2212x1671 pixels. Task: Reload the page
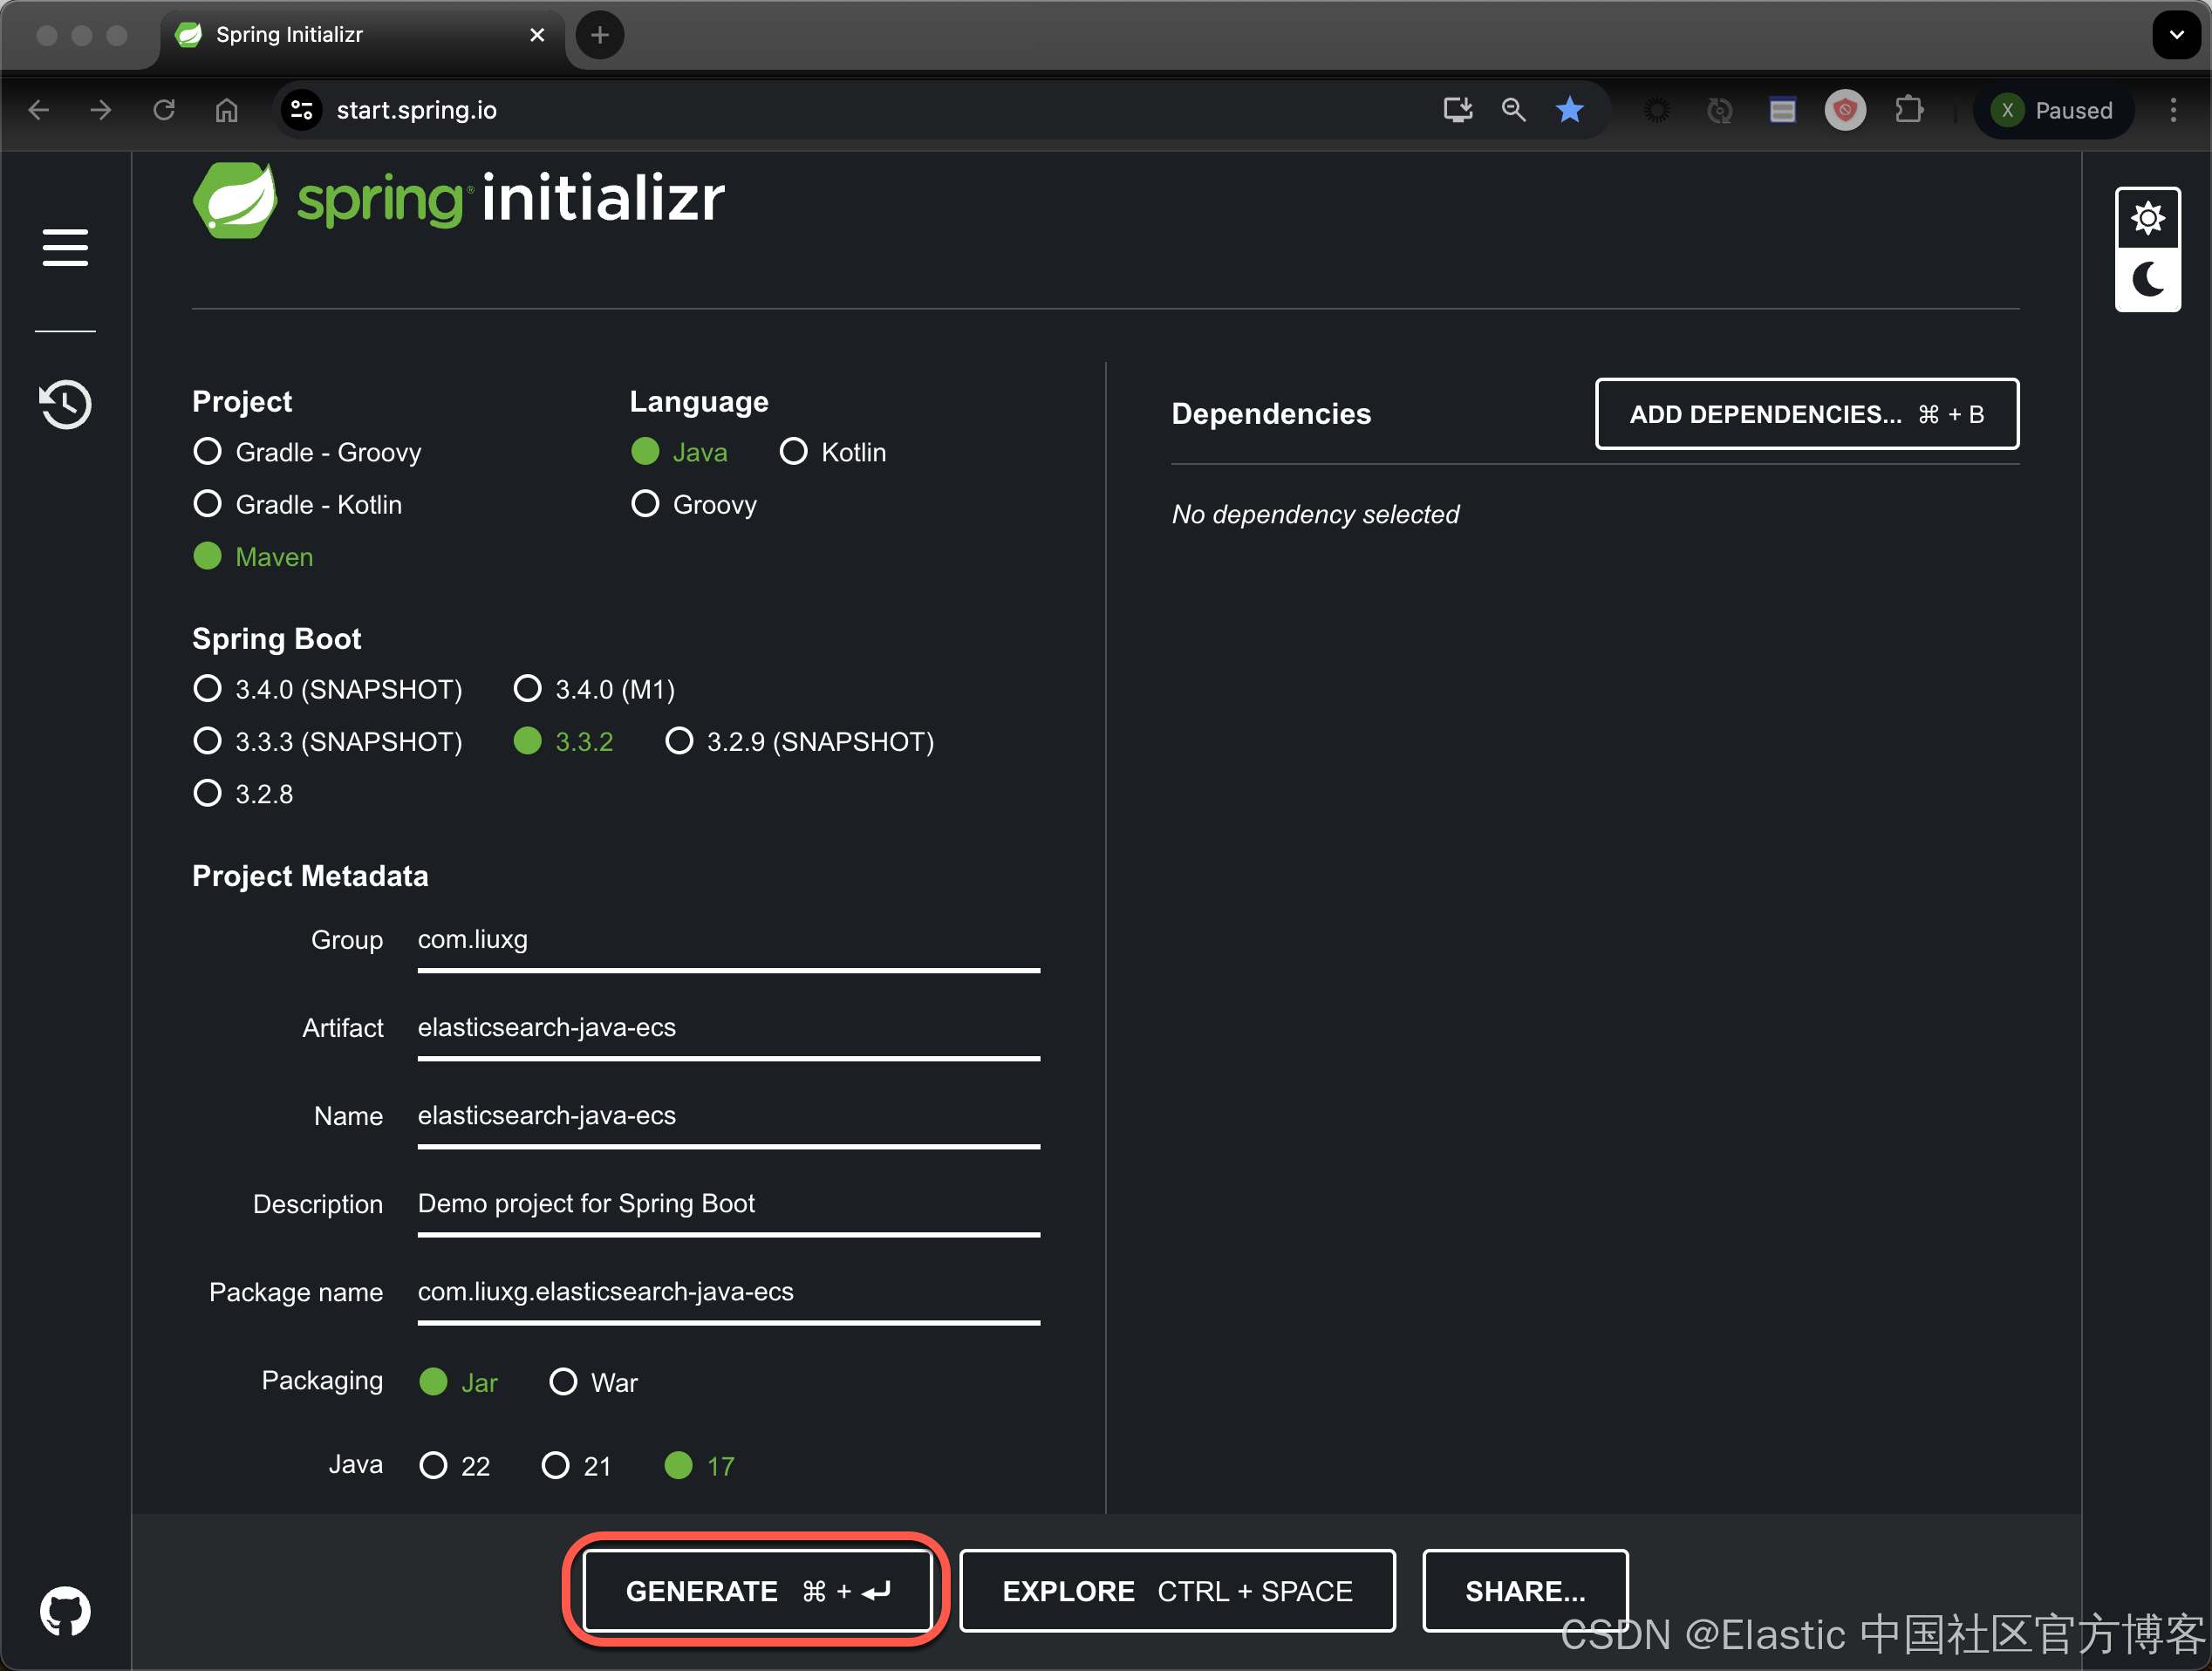164,110
